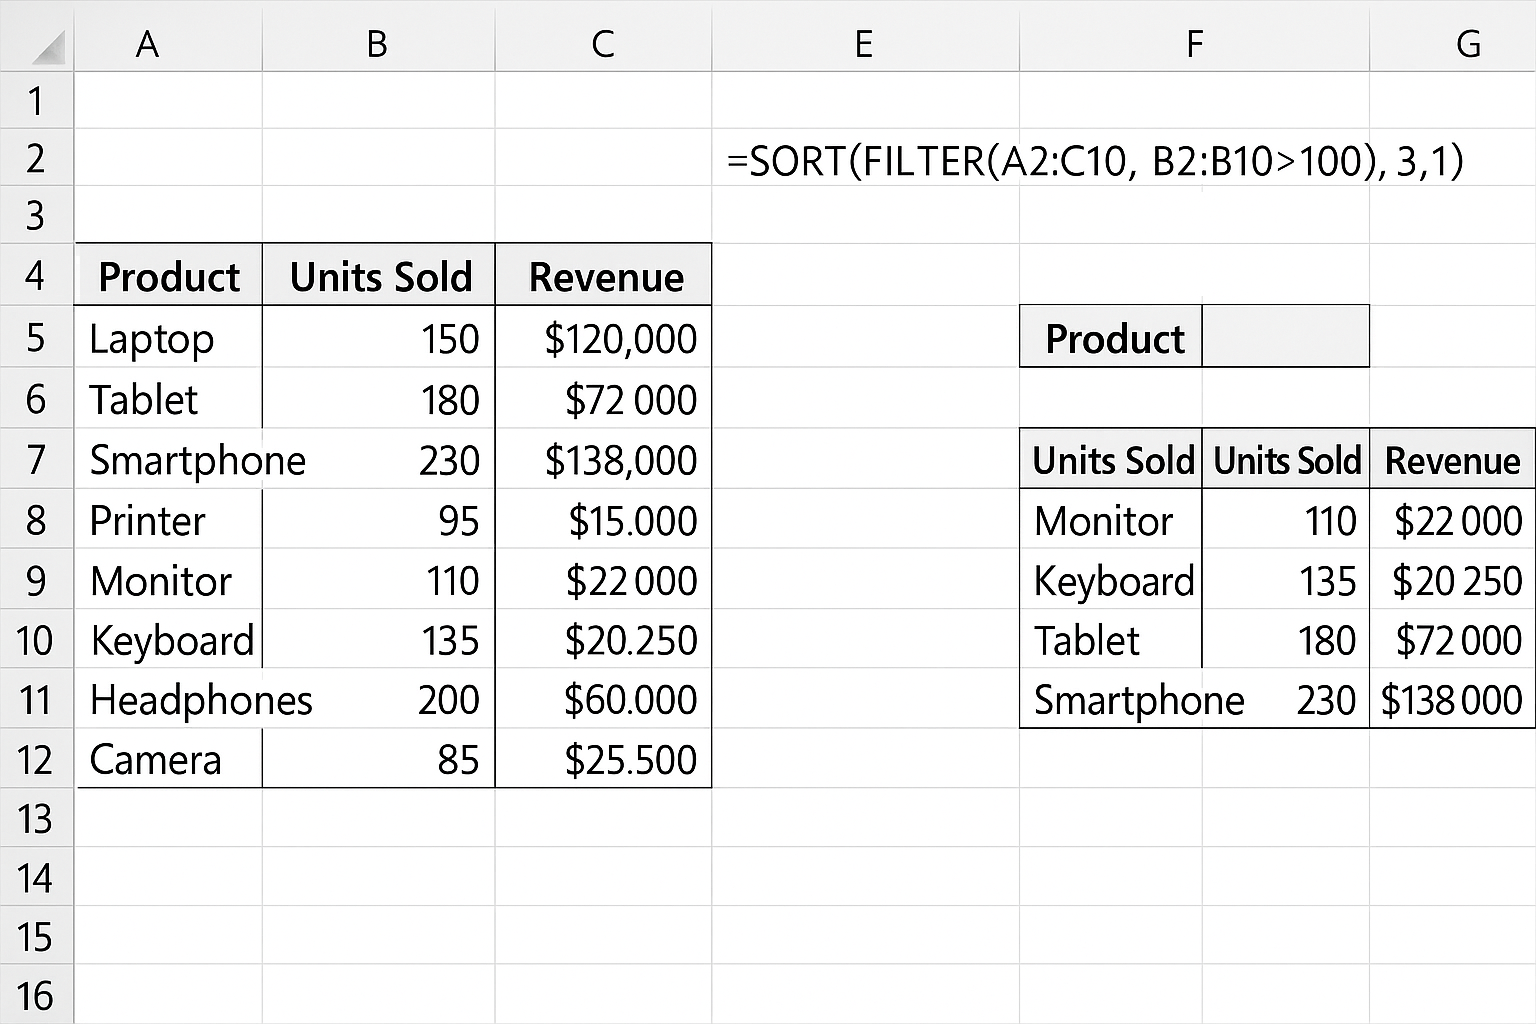Click the 110 cell in results table
1536x1024 pixels.
coord(1285,519)
